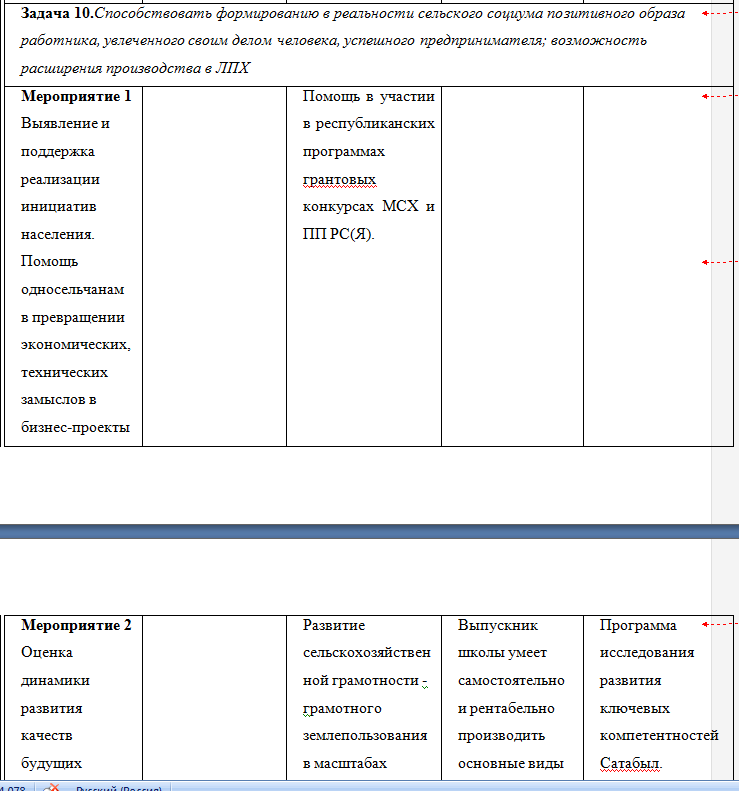This screenshot has width=739, height=791.
Task: Click the line "ной грамотности -"
Action: [x=365, y=681]
